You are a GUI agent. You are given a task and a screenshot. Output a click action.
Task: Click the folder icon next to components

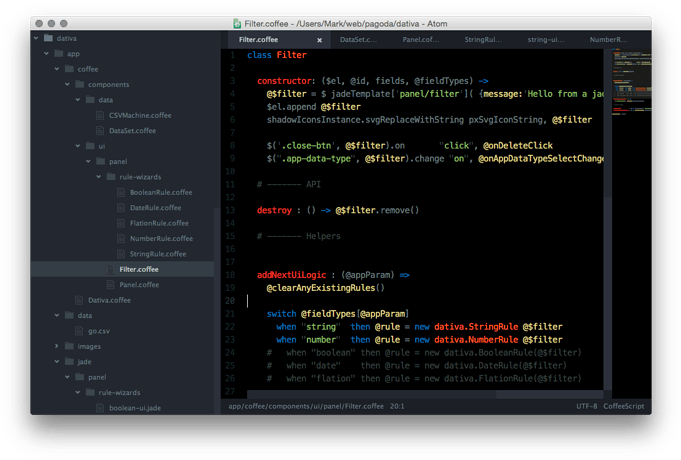pos(80,84)
